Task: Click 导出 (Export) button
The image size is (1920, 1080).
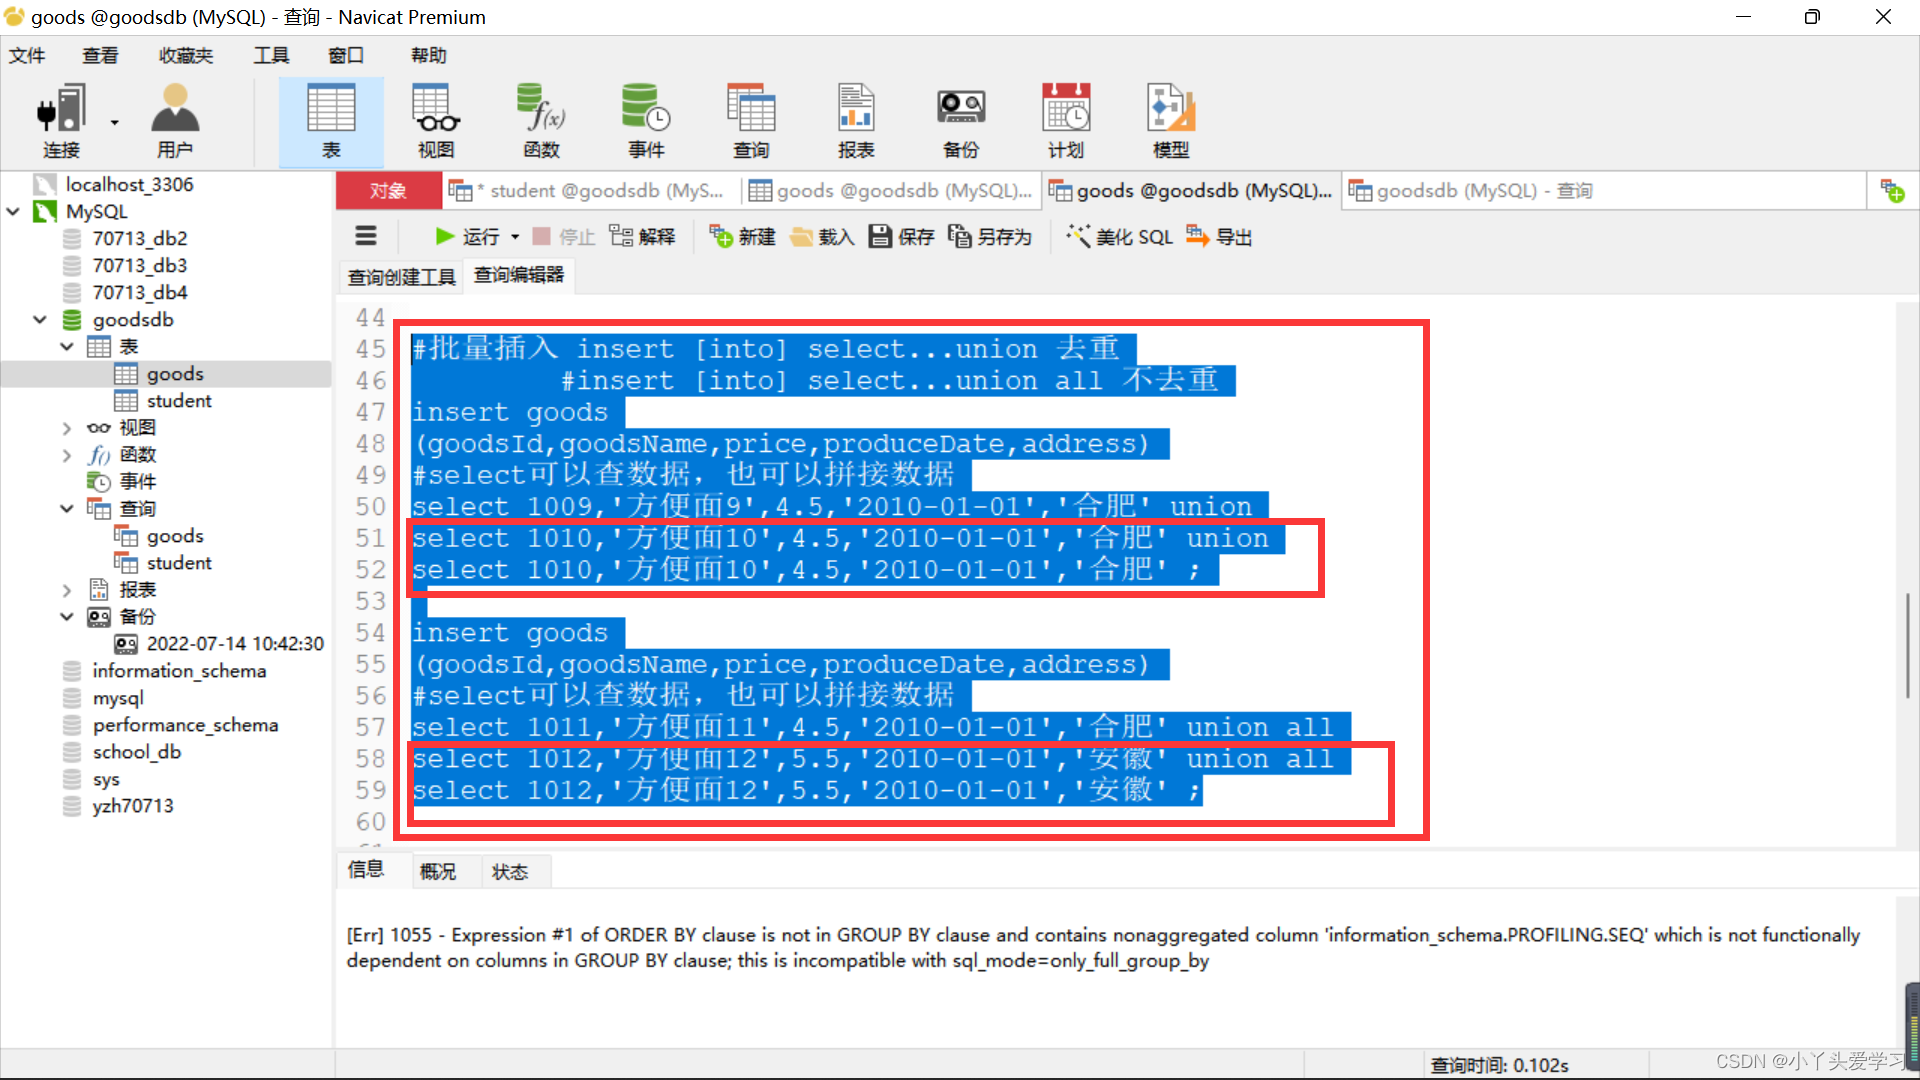Action: point(1219,236)
